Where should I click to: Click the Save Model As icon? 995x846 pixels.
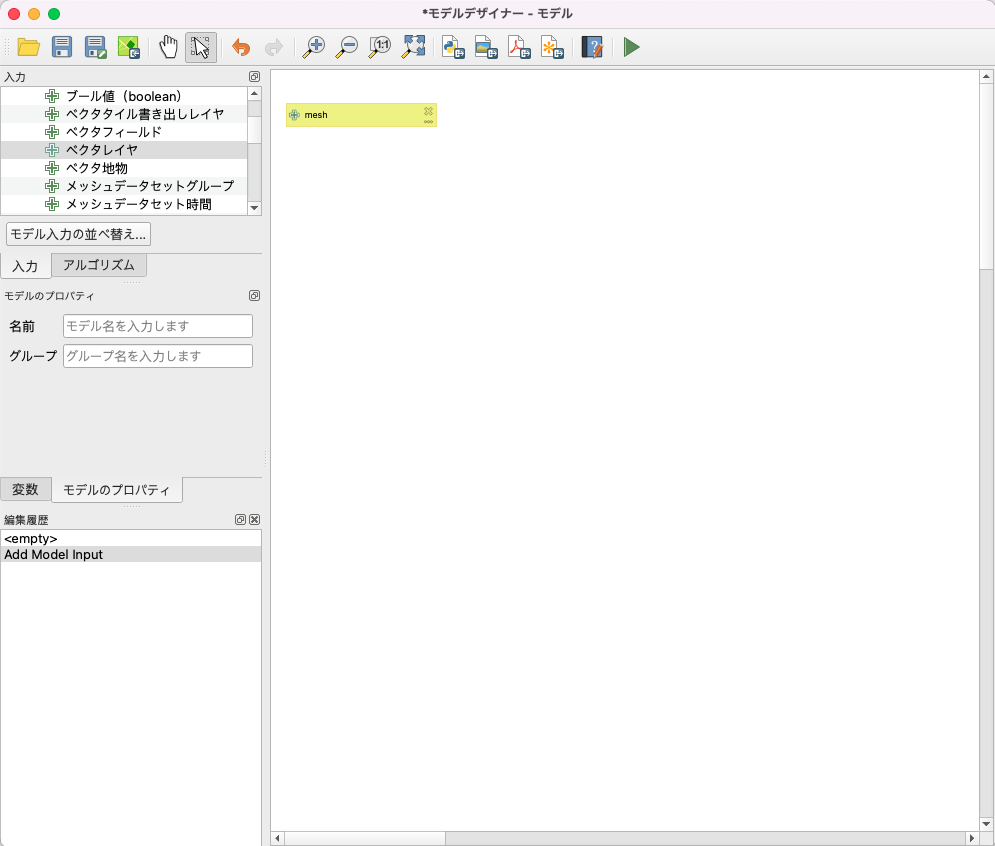click(x=95, y=47)
